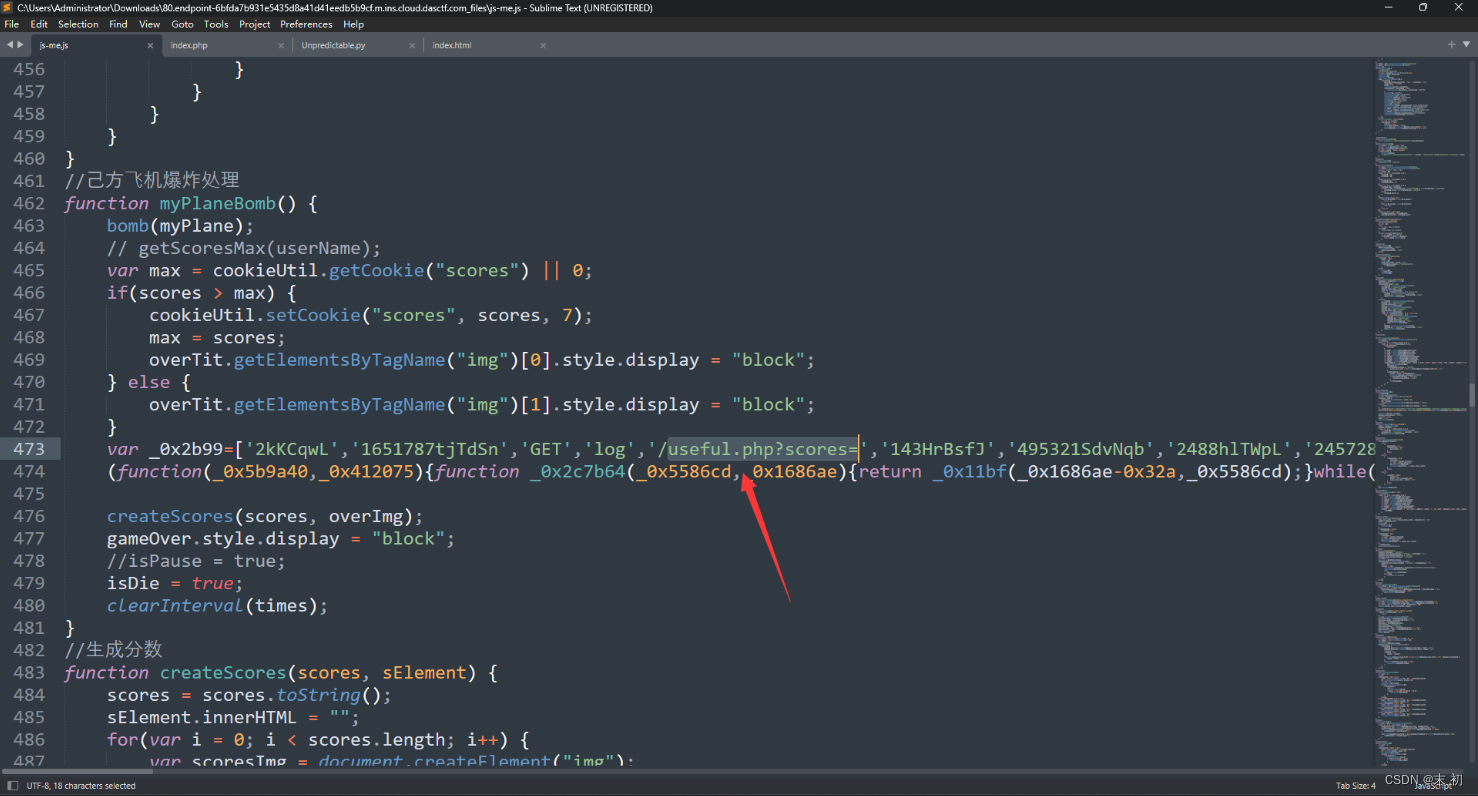Click the horizontal scrollbar thumb
Screen dimensions: 1478x796
coord(78,771)
